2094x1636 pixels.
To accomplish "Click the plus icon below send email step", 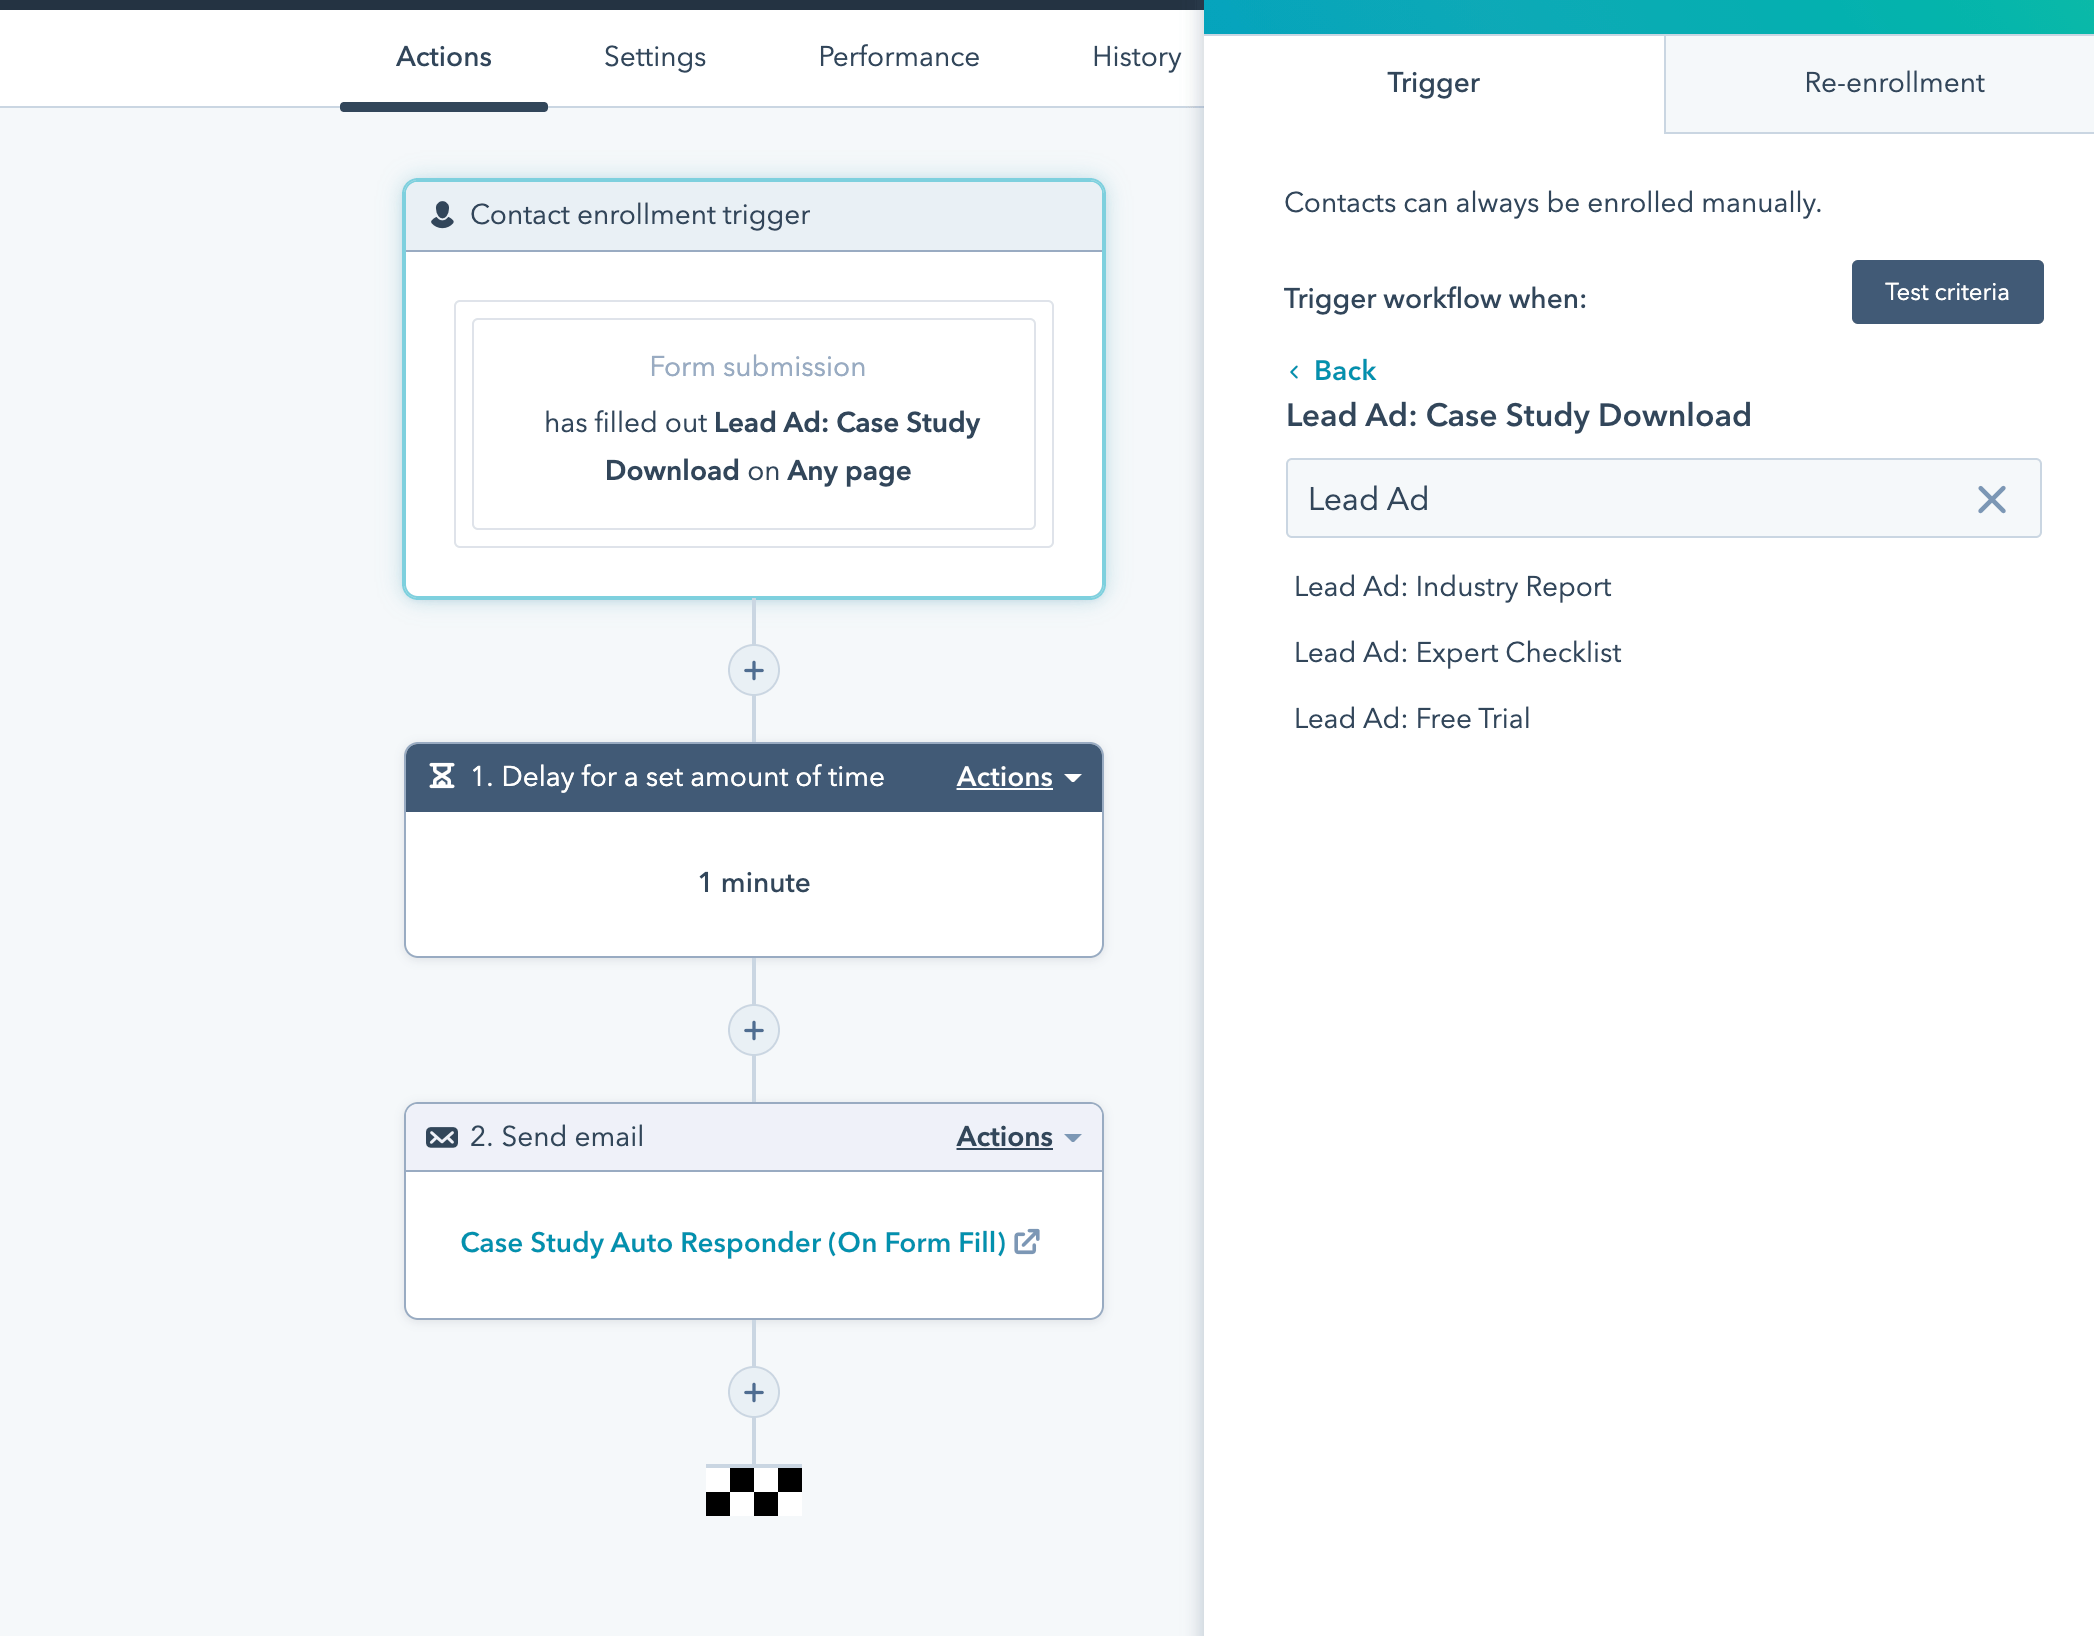I will point(755,1391).
